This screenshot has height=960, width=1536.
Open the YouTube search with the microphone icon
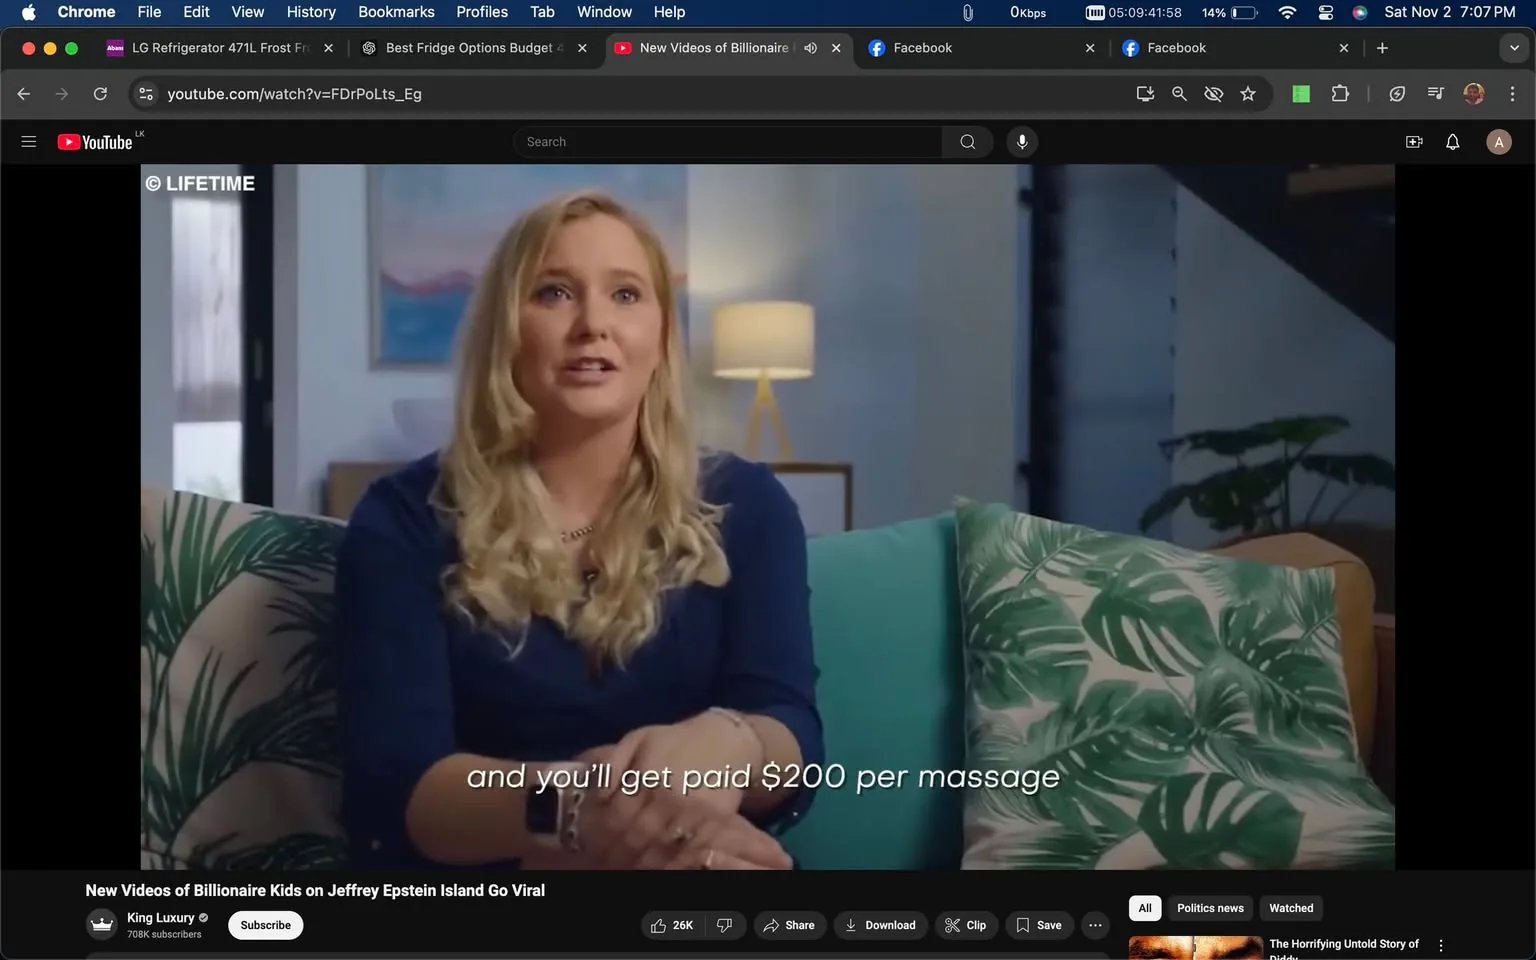pyautogui.click(x=1021, y=141)
